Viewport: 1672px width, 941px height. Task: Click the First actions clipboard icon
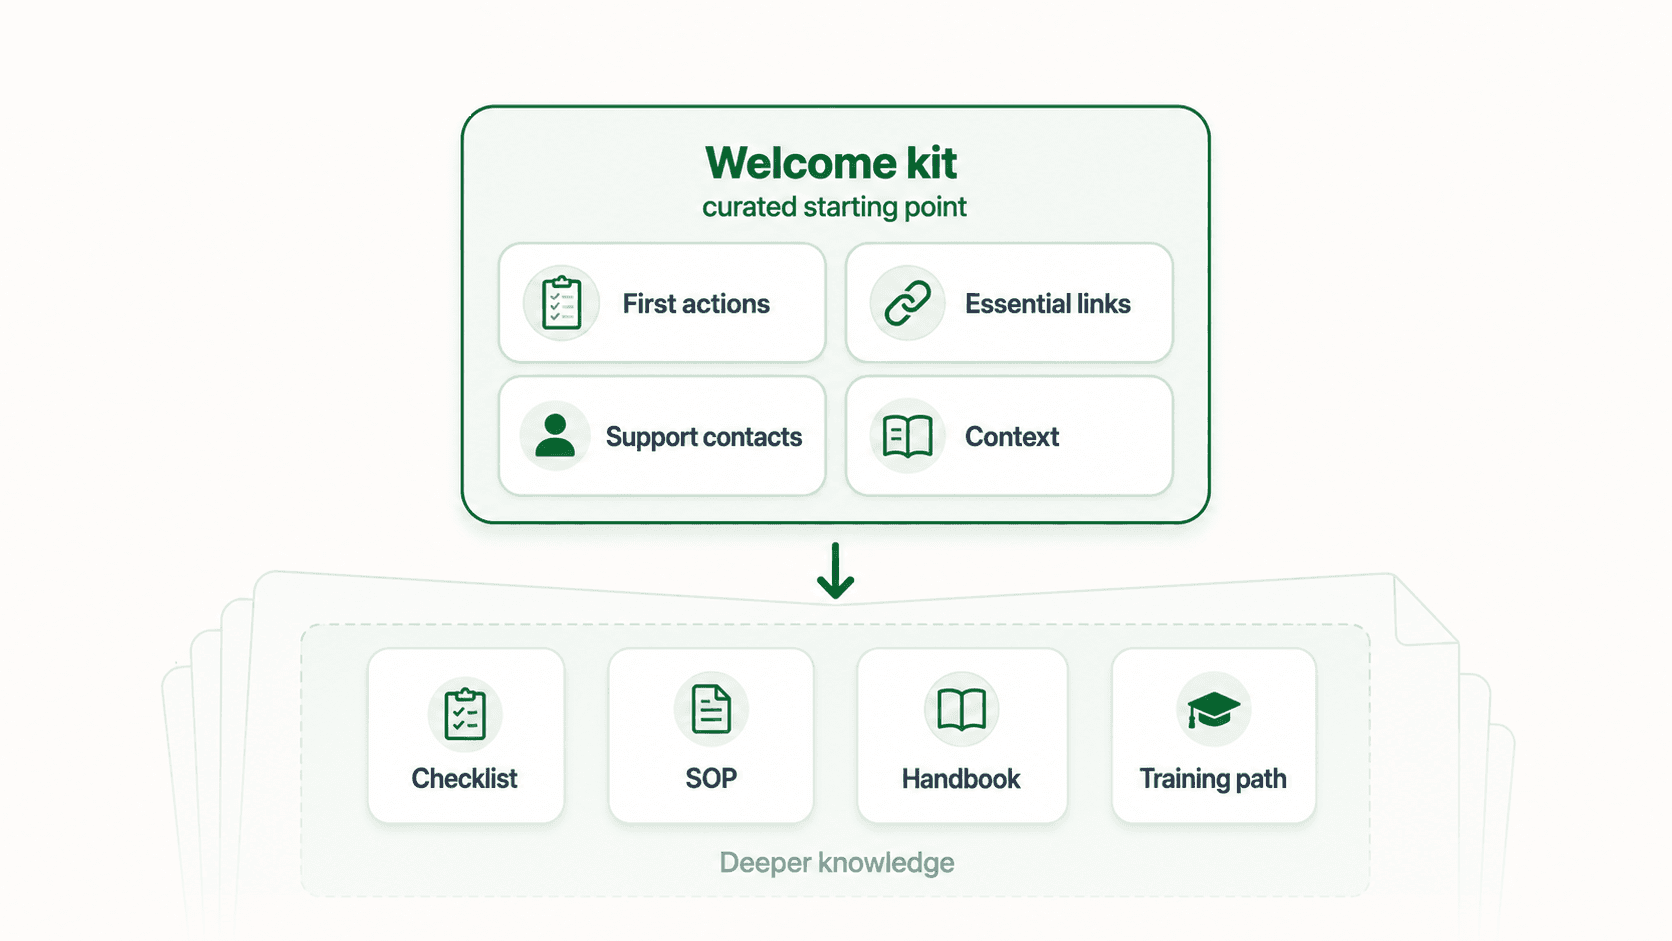561,303
